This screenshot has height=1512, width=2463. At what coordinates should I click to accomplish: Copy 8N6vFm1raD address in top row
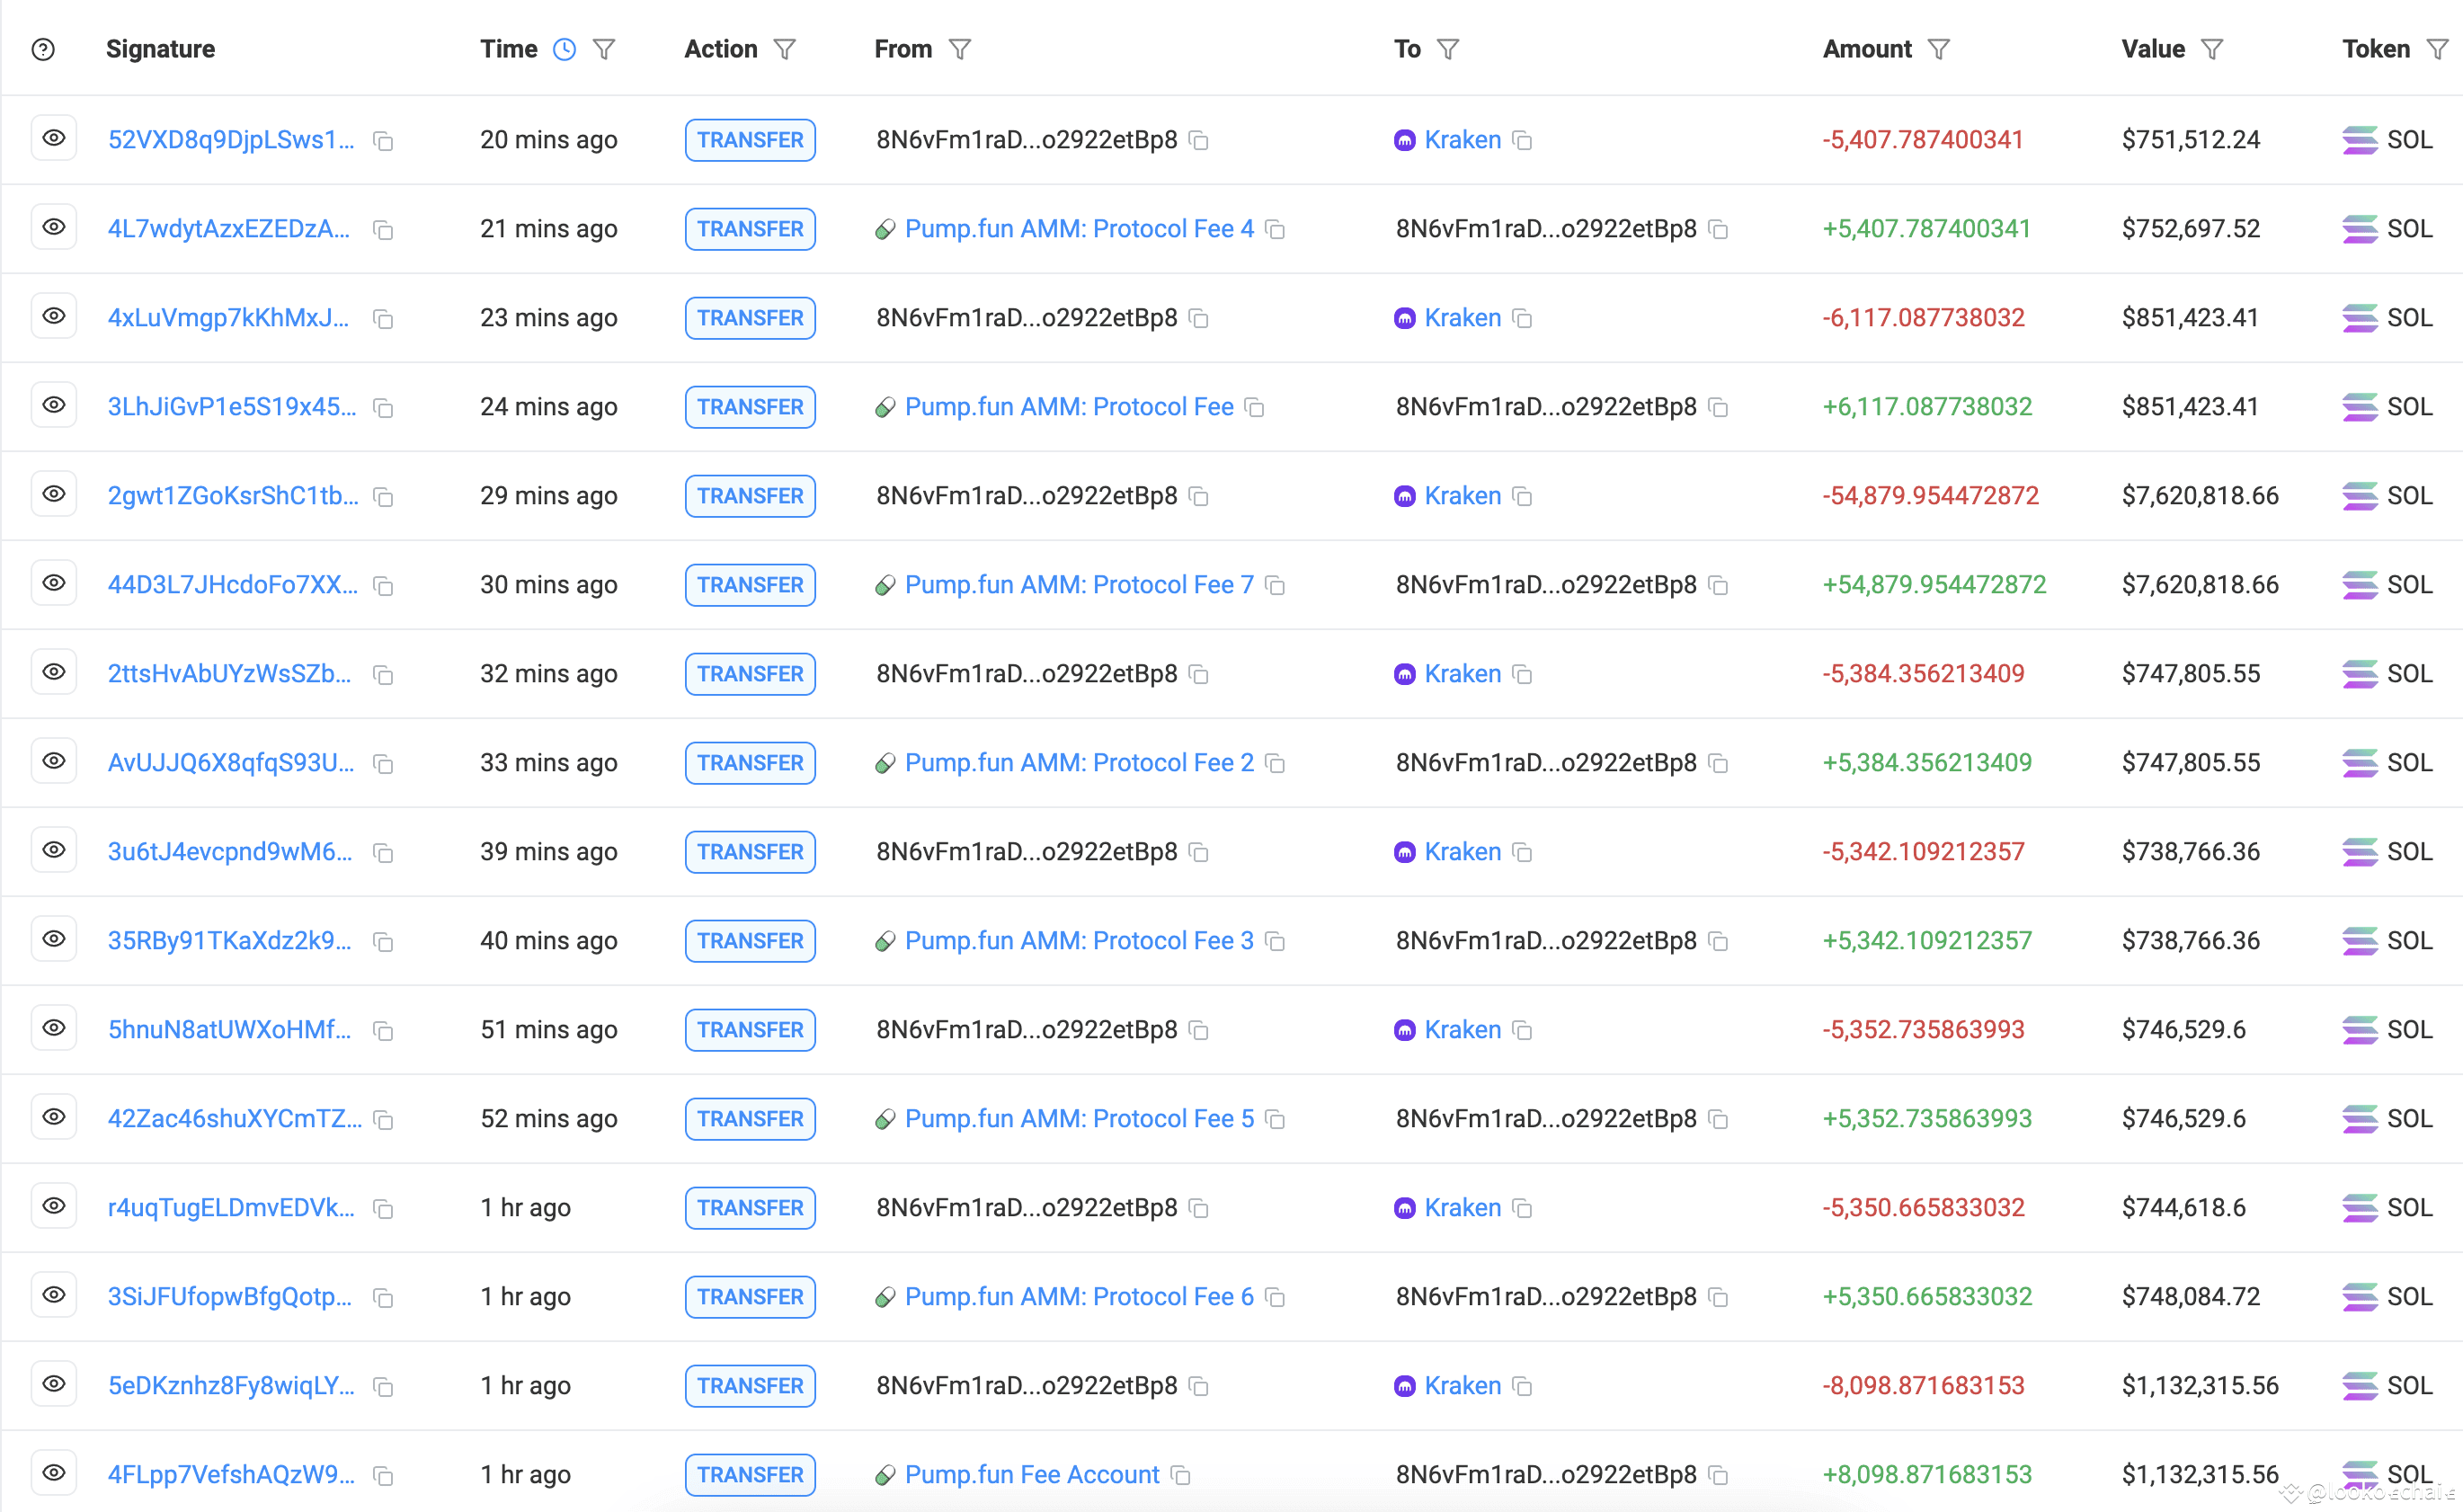coord(1199,141)
